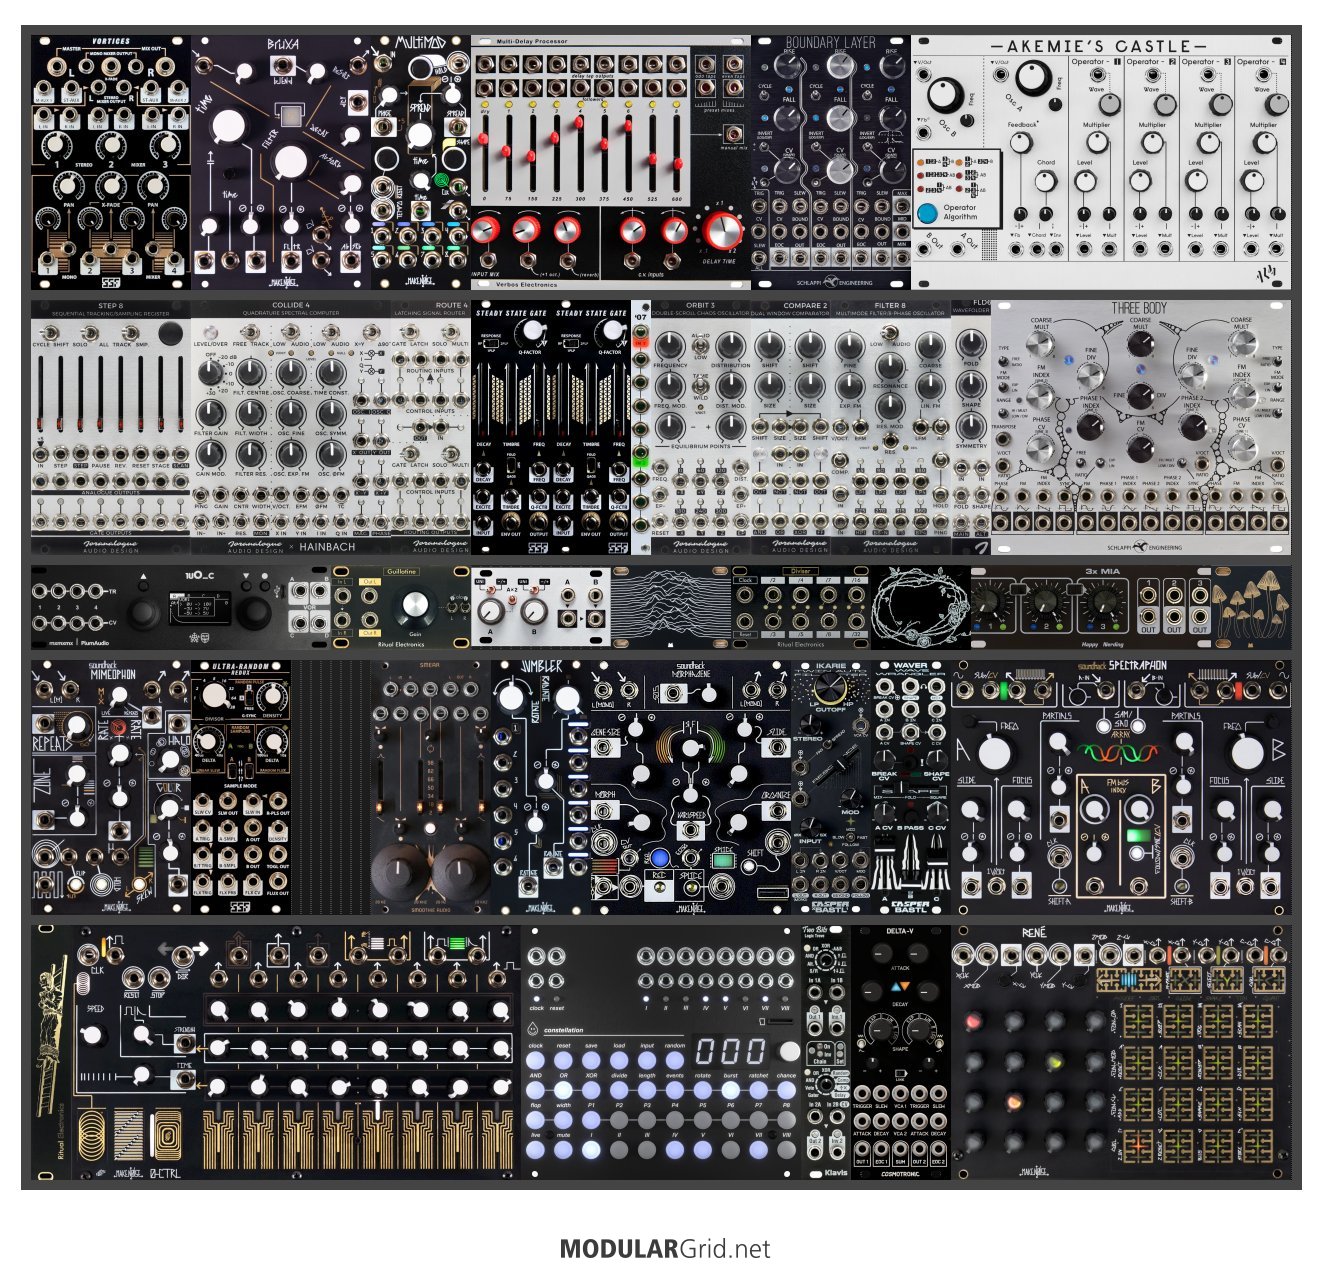Click the SSF logo on Vortices
Screen dimensions: 1332x1270
[x=110, y=283]
